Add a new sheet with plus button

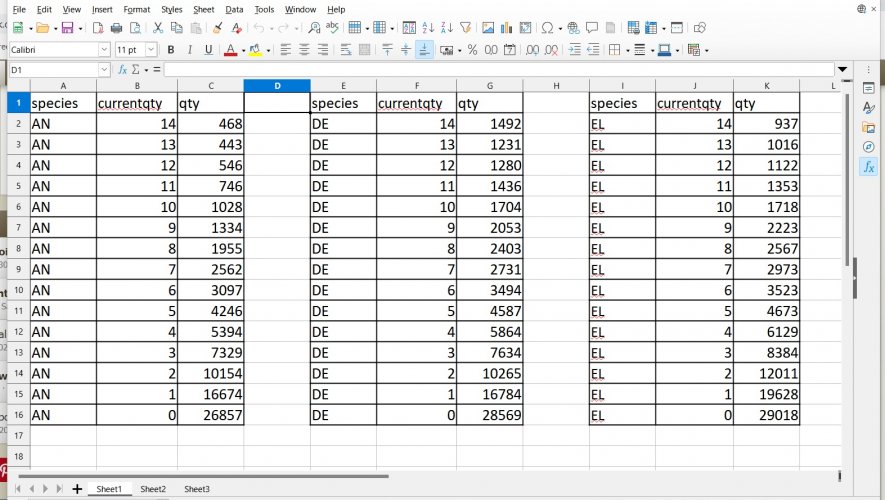coord(77,489)
